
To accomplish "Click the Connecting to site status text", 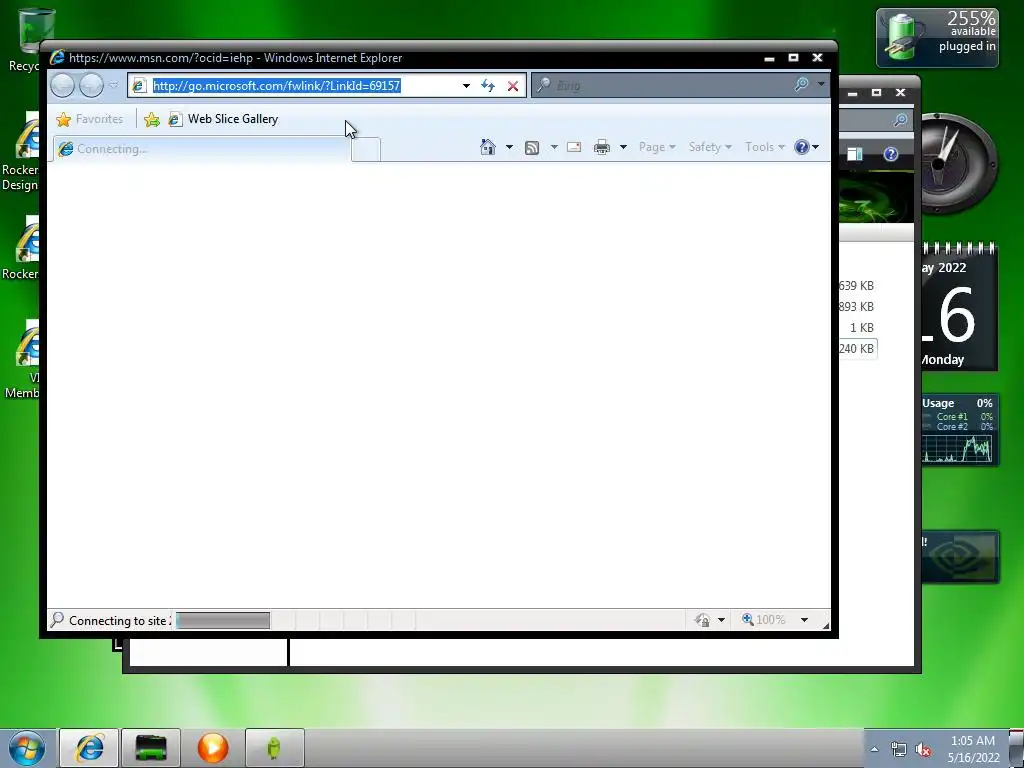I will 120,620.
